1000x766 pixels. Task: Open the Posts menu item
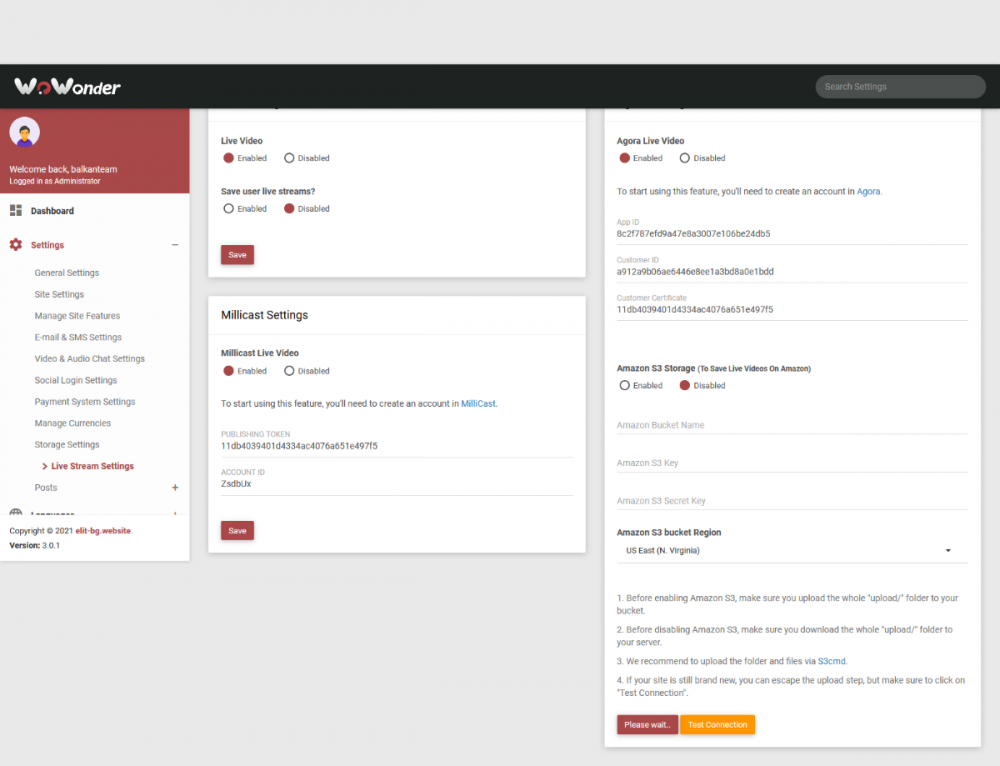pos(46,487)
